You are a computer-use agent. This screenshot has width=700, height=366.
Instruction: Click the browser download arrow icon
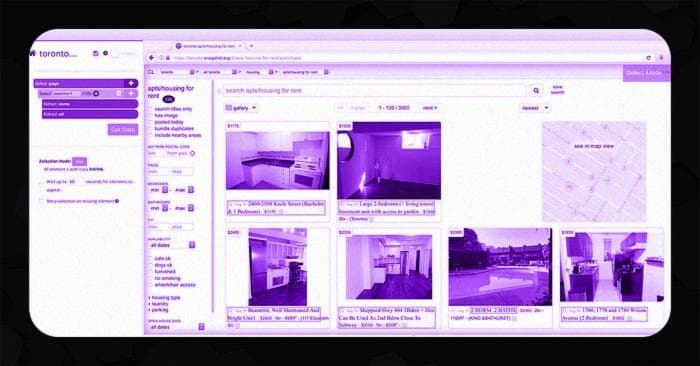[662, 58]
